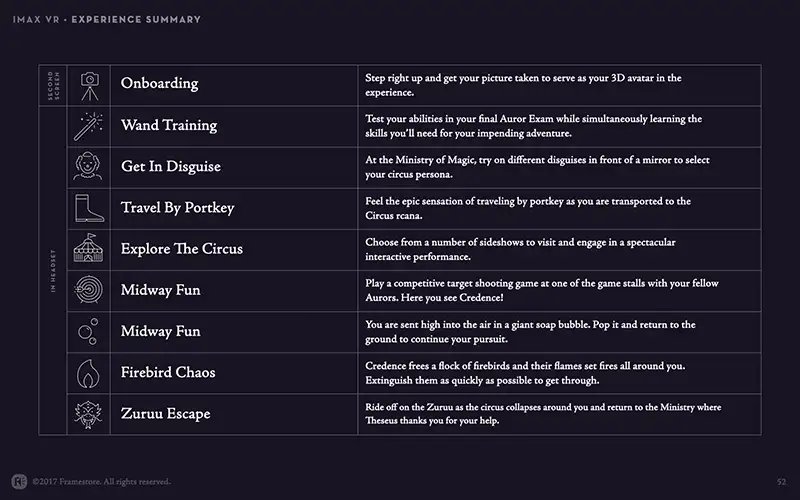Screen dimensions: 800x500
Task: Select the Onboarding title
Action: (159, 83)
